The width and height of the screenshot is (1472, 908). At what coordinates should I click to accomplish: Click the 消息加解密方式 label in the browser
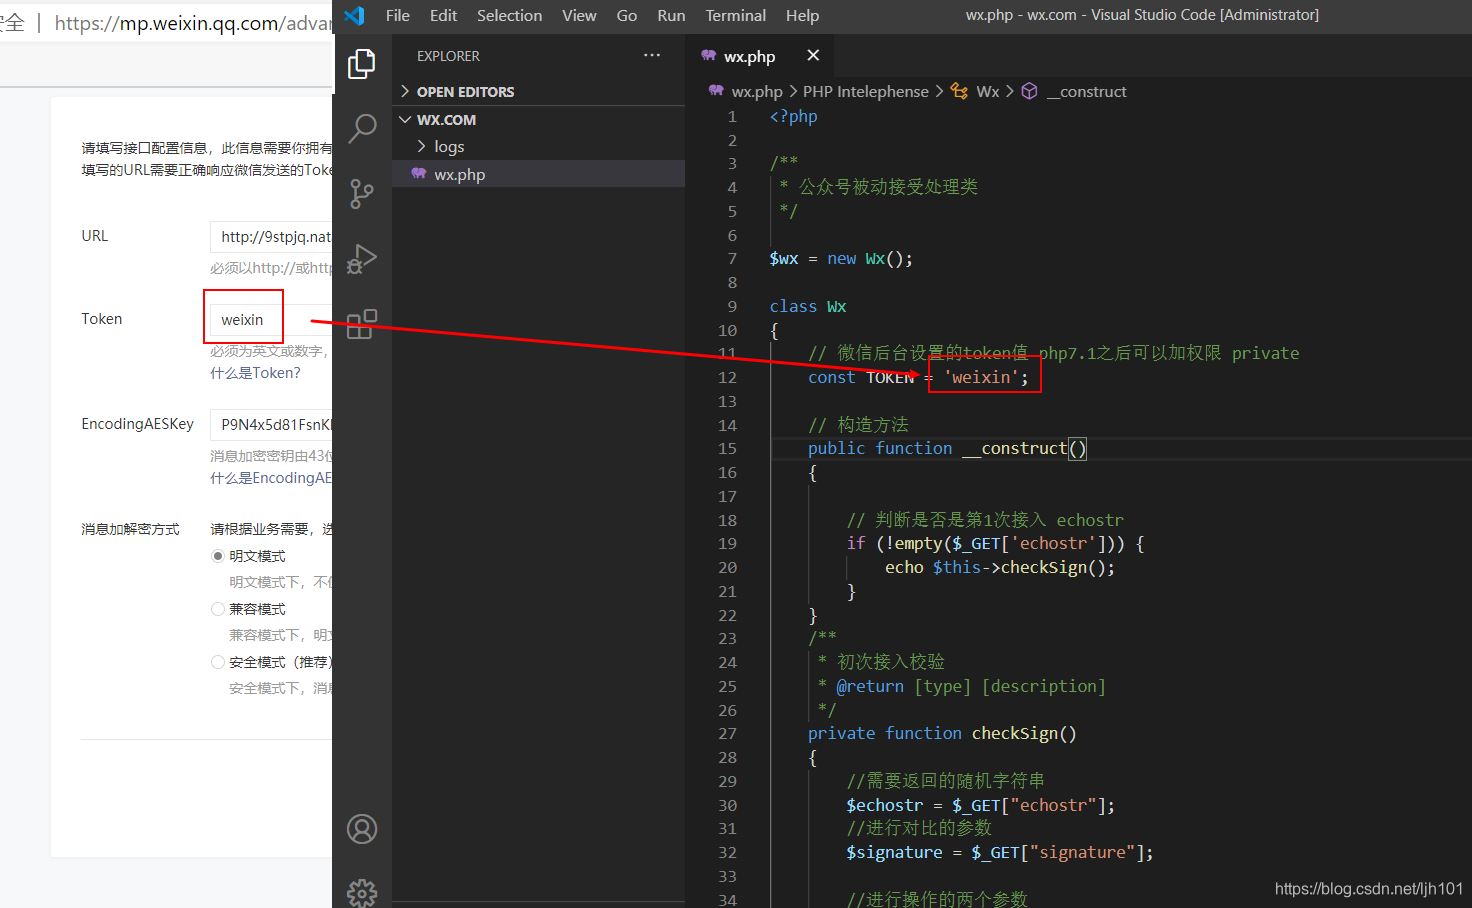click(130, 529)
